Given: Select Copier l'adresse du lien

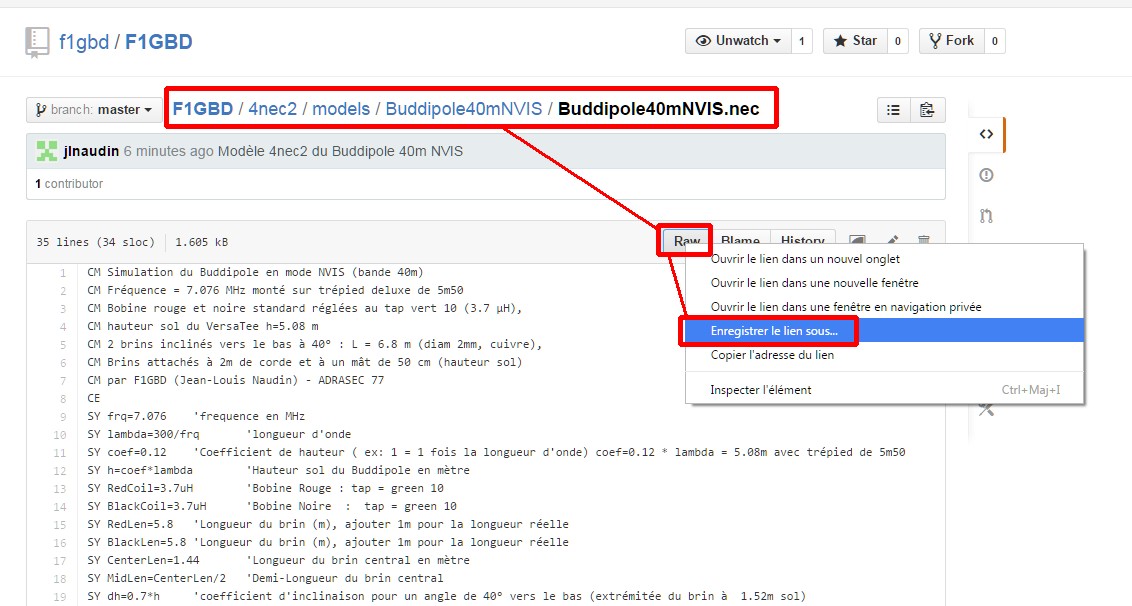Looking at the screenshot, I should (x=884, y=355).
